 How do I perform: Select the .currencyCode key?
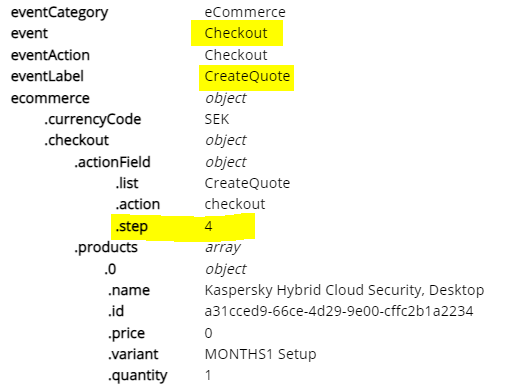tap(93, 119)
